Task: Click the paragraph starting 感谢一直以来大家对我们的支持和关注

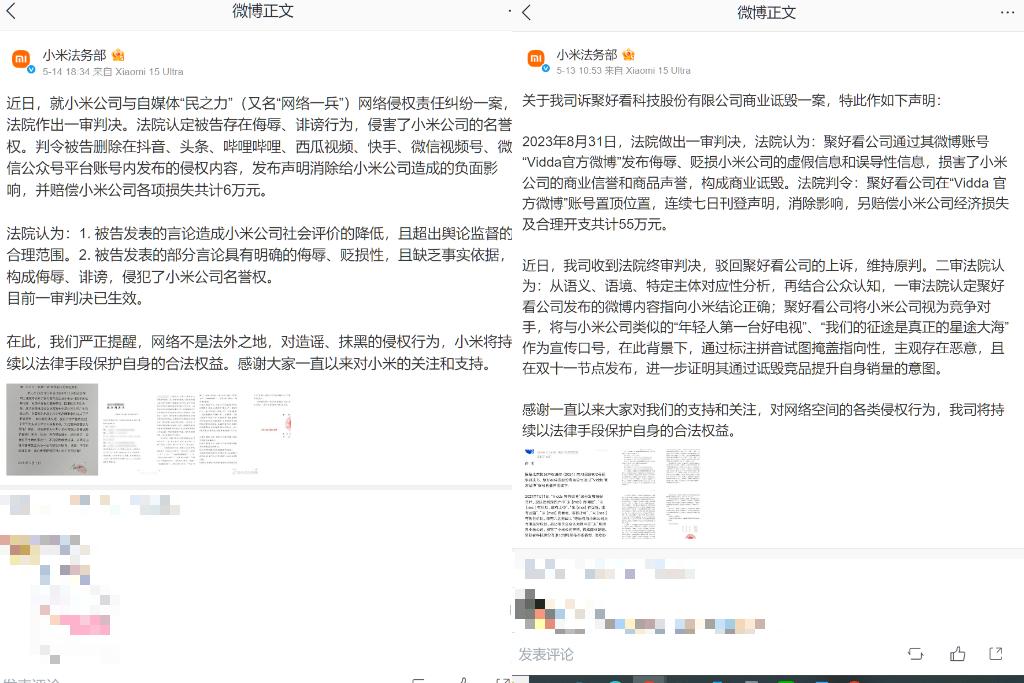Action: pyautogui.click(x=763, y=420)
